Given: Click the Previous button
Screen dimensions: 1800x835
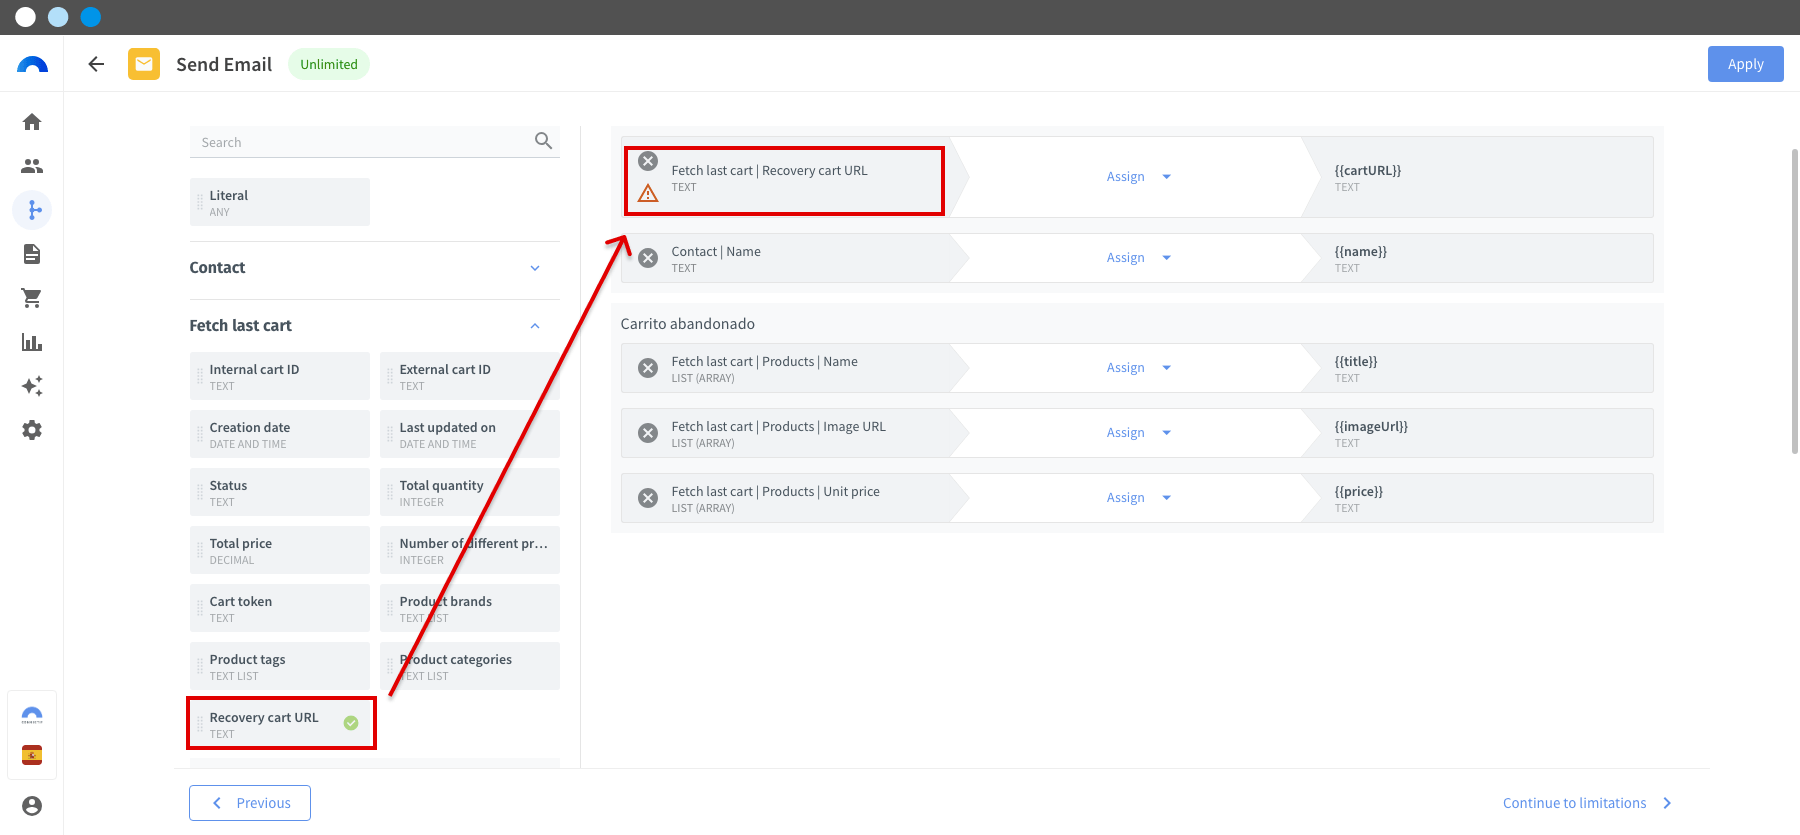Looking at the screenshot, I should click(250, 803).
